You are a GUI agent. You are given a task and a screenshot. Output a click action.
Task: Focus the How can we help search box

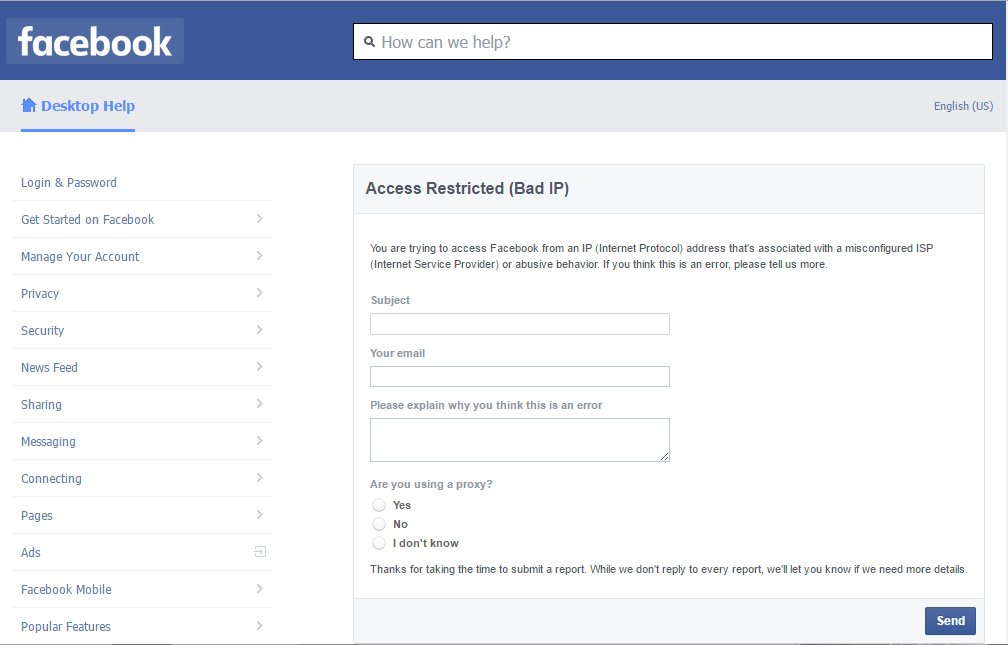(x=672, y=42)
